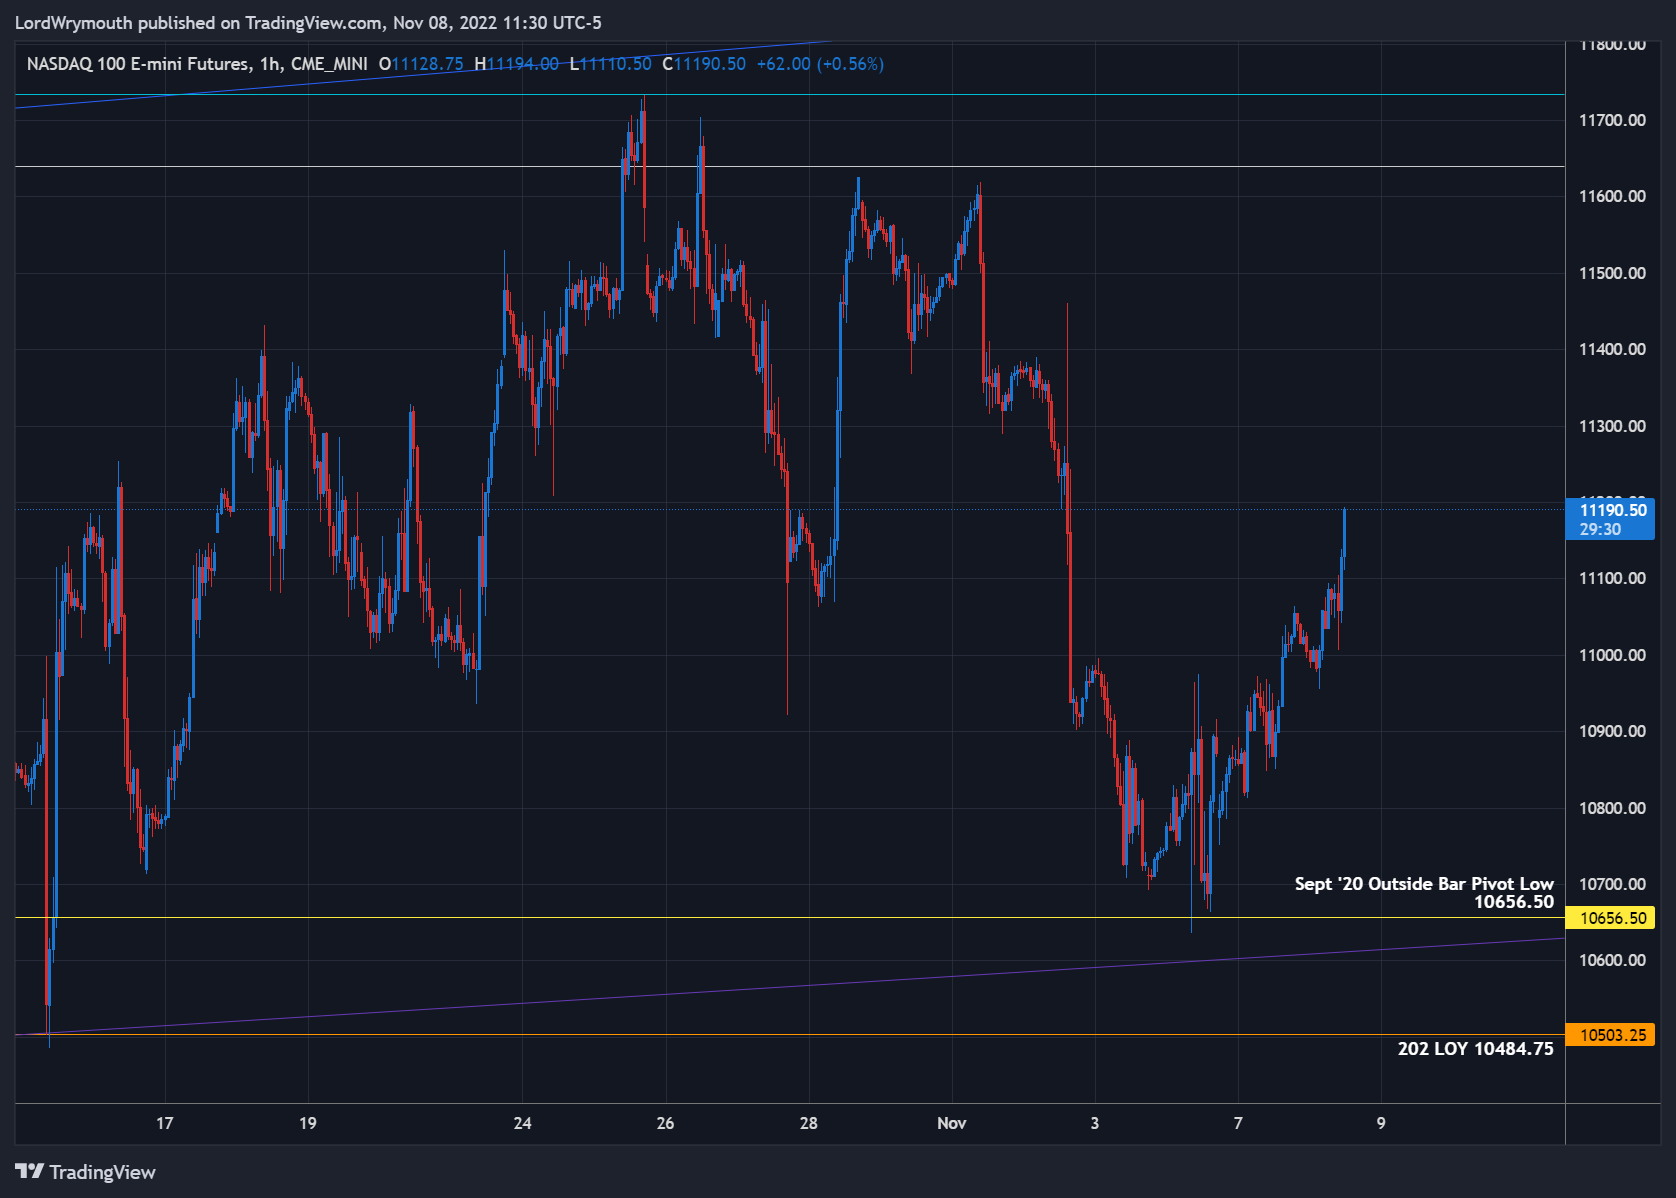
Task: Click the date label 3 on time axis
Action: click(x=1095, y=1123)
